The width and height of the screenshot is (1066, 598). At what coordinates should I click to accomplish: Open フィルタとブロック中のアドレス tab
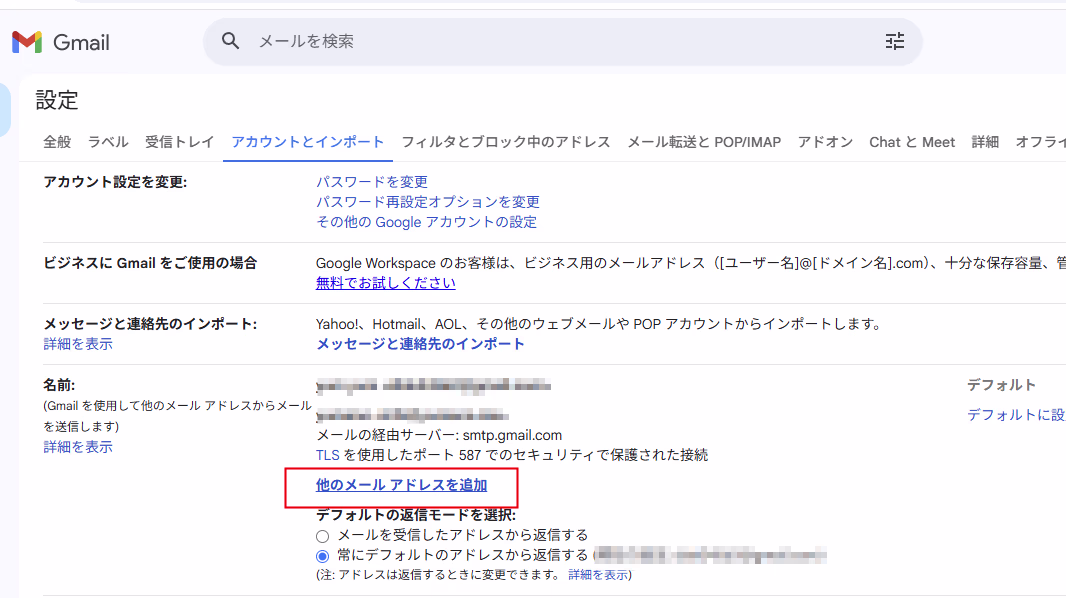pyautogui.click(x=506, y=142)
